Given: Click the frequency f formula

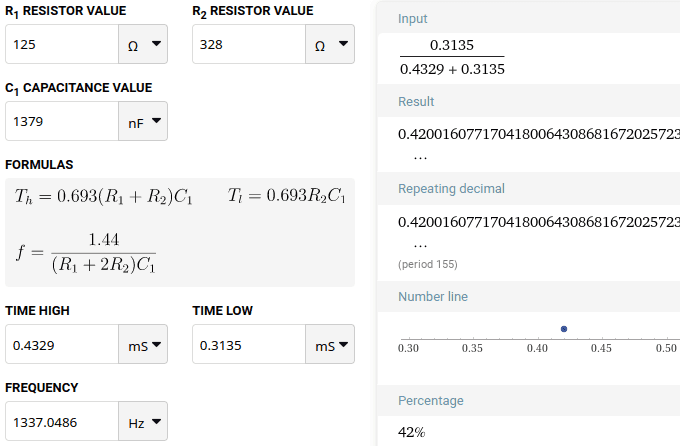Looking at the screenshot, I should point(85,253).
